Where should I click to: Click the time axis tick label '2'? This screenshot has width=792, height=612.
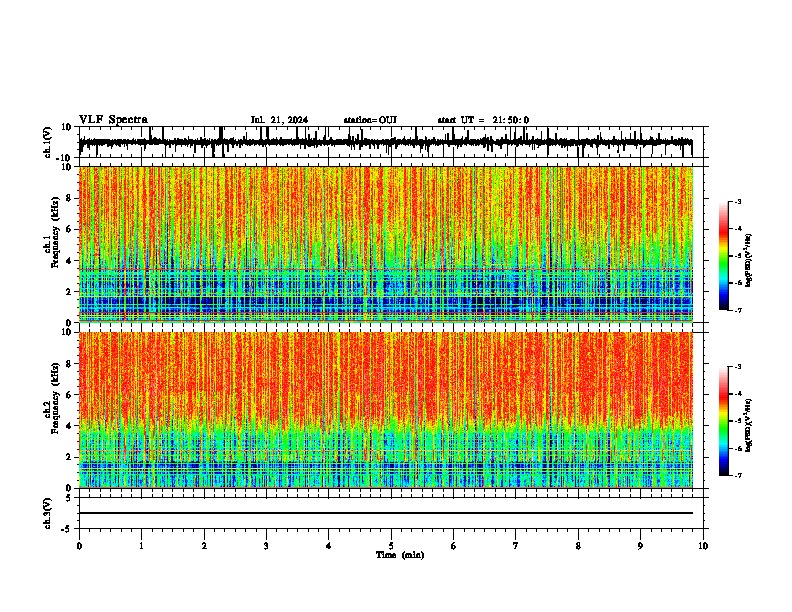pos(204,546)
